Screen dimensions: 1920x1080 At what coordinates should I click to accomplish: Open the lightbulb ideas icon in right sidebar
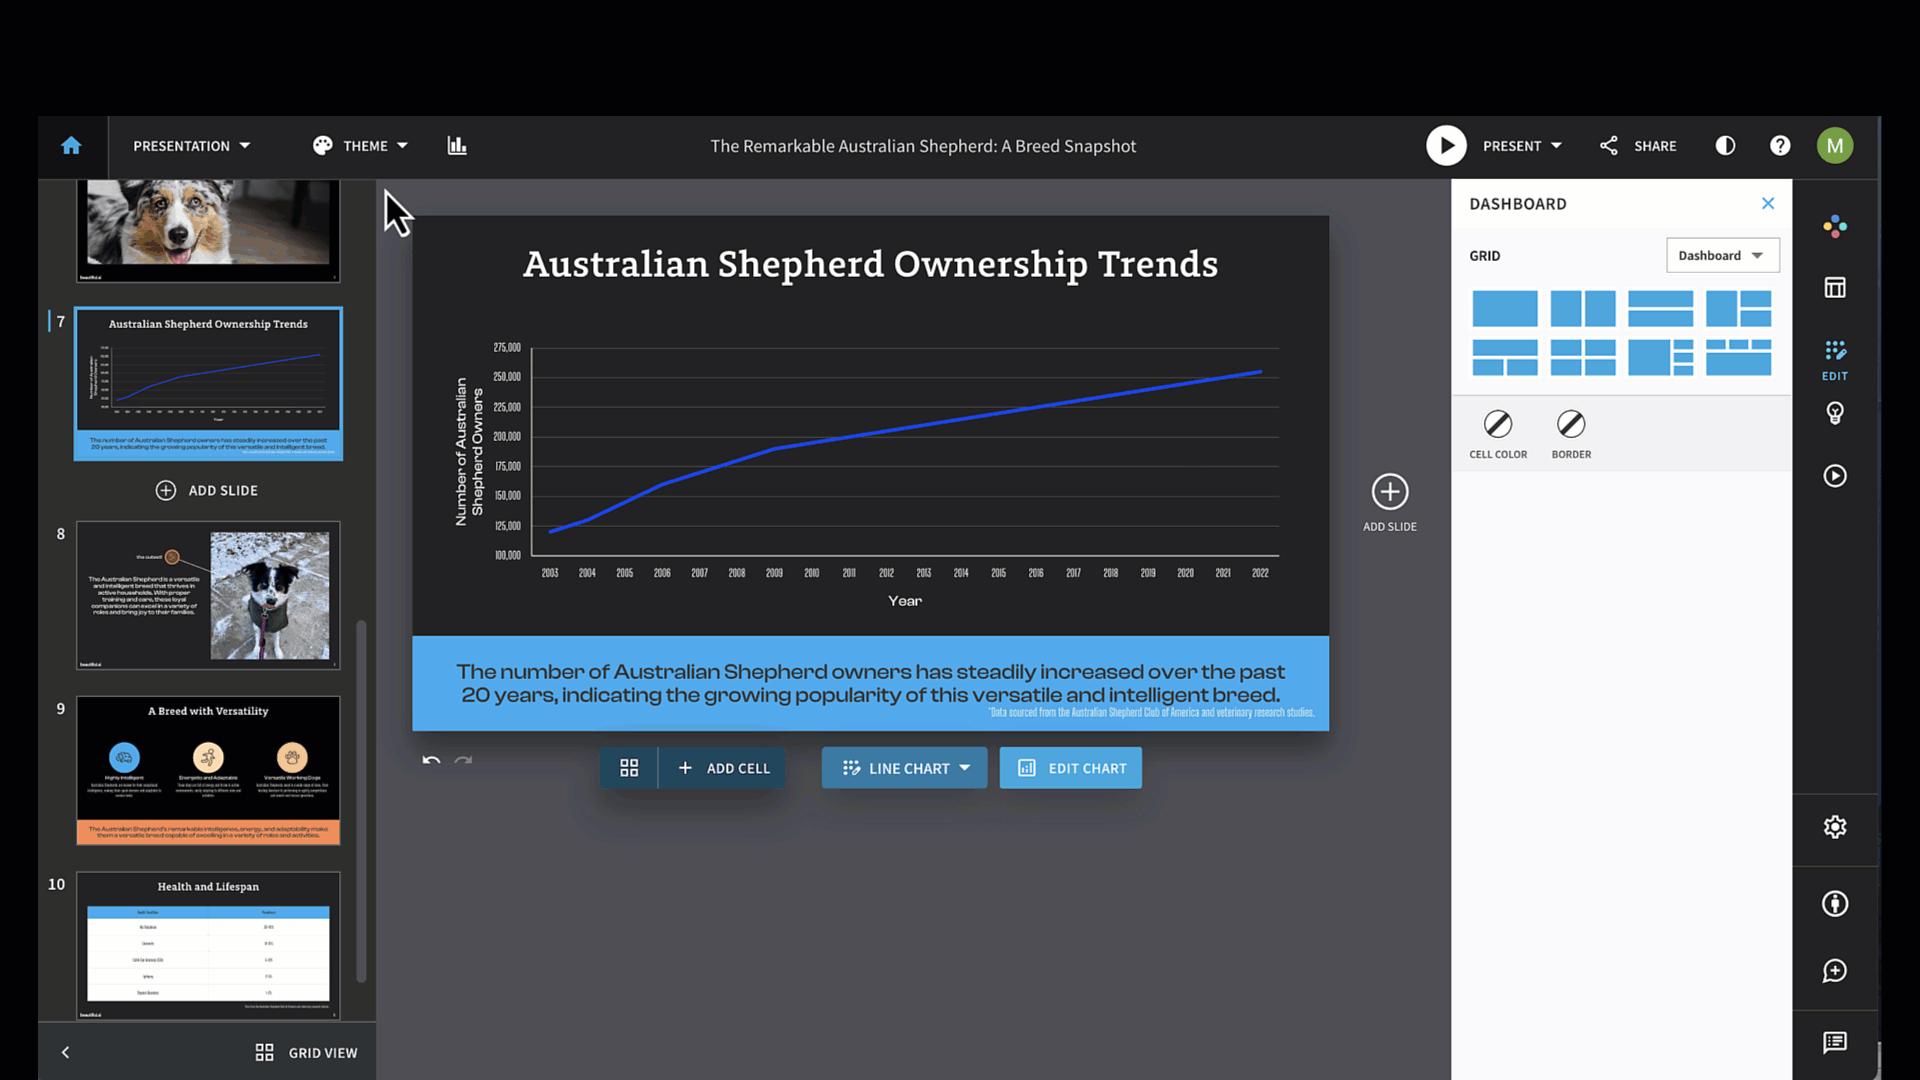tap(1835, 413)
